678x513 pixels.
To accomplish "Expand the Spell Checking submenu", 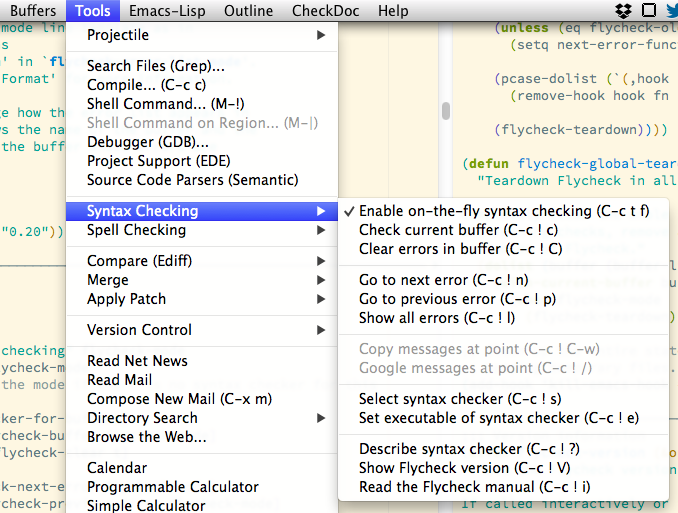I will pyautogui.click(x=202, y=230).
